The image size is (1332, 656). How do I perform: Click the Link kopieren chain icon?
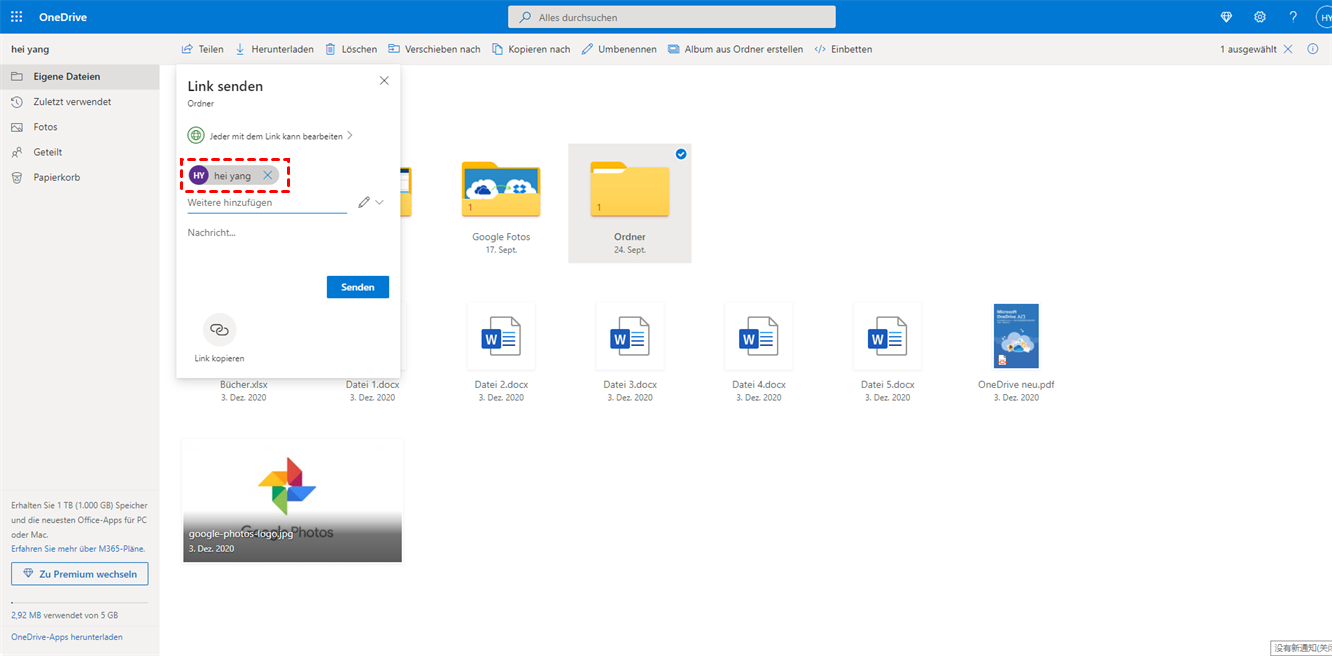[220, 330]
